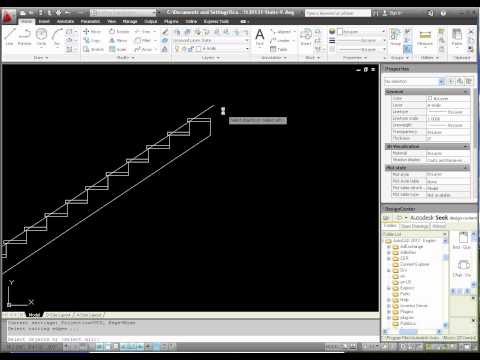Open DesignCenter History tab
480x360 pixels.
coord(439,226)
